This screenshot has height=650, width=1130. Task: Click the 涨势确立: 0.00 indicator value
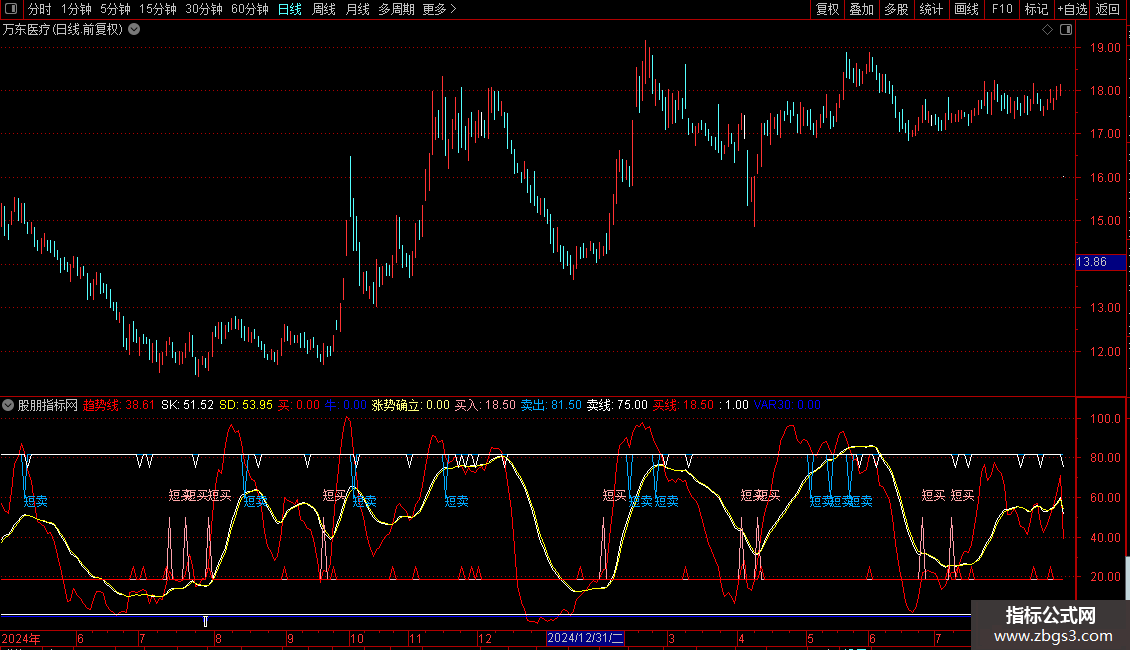tap(410, 405)
